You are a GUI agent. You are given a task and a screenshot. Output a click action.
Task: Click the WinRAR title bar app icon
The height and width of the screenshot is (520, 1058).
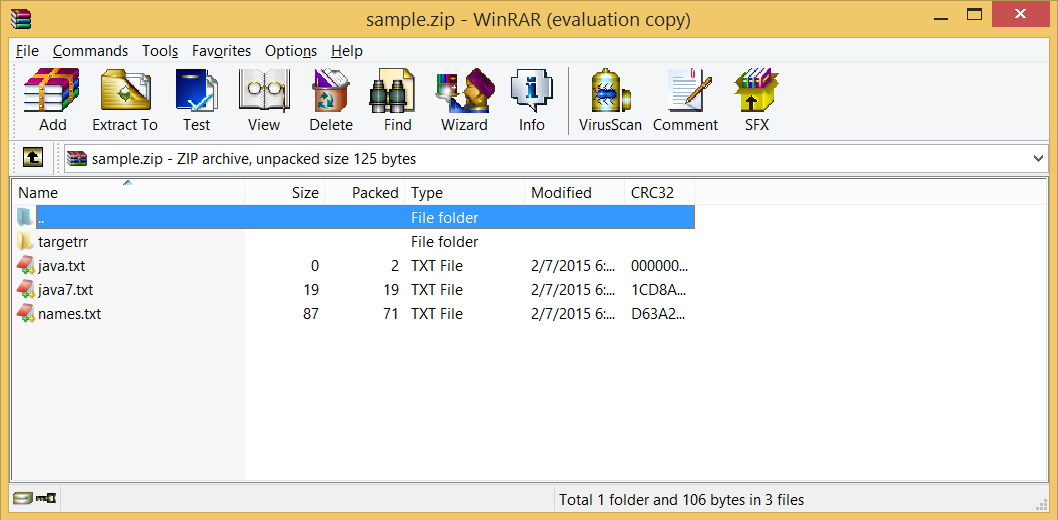[20, 18]
